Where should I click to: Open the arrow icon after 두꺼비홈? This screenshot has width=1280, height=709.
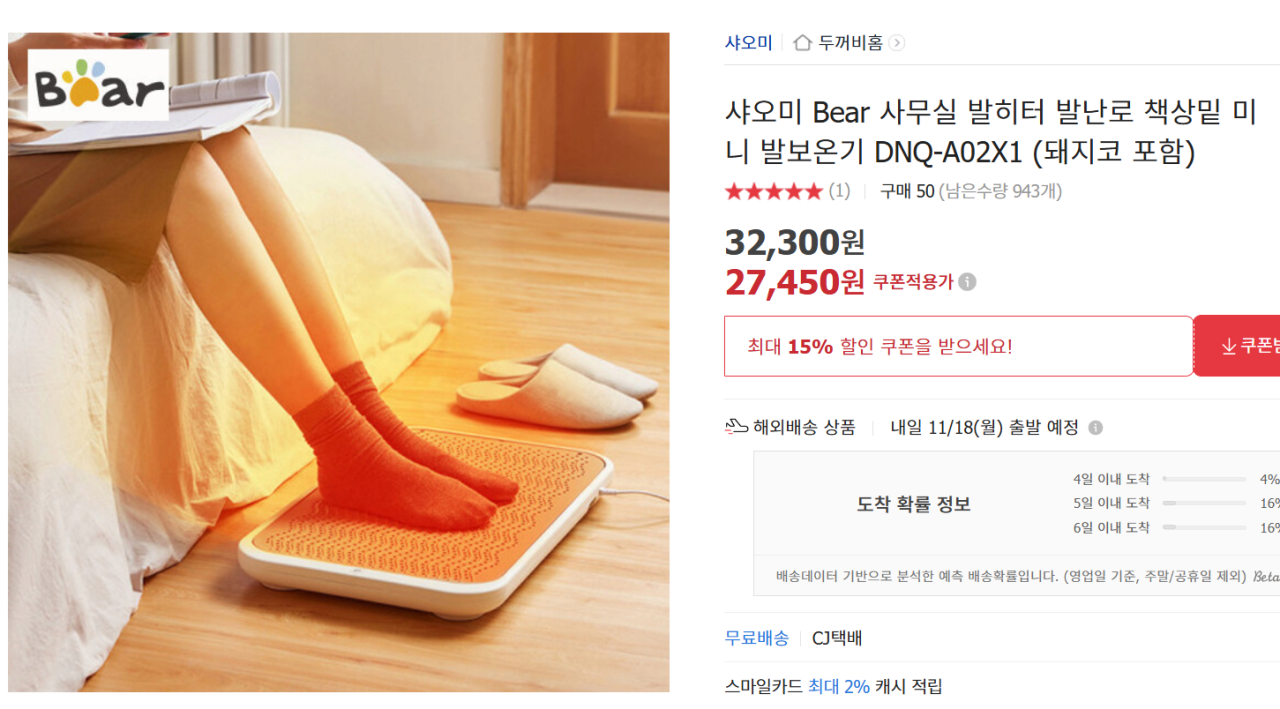tap(897, 43)
